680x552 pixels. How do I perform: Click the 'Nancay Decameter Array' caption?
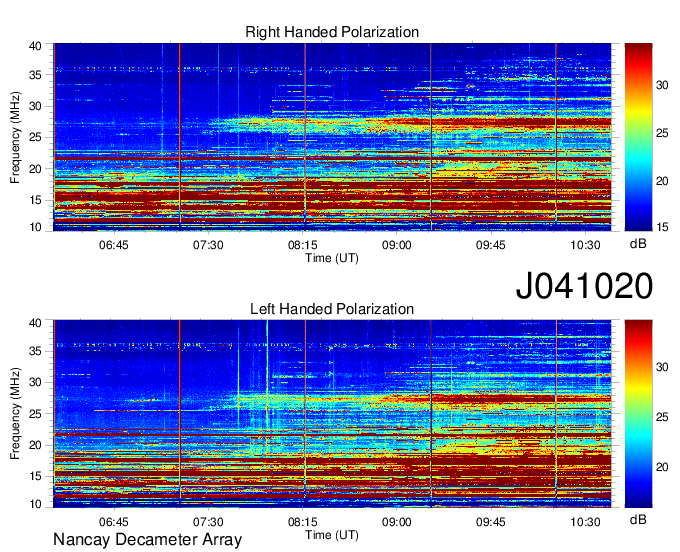(147, 539)
